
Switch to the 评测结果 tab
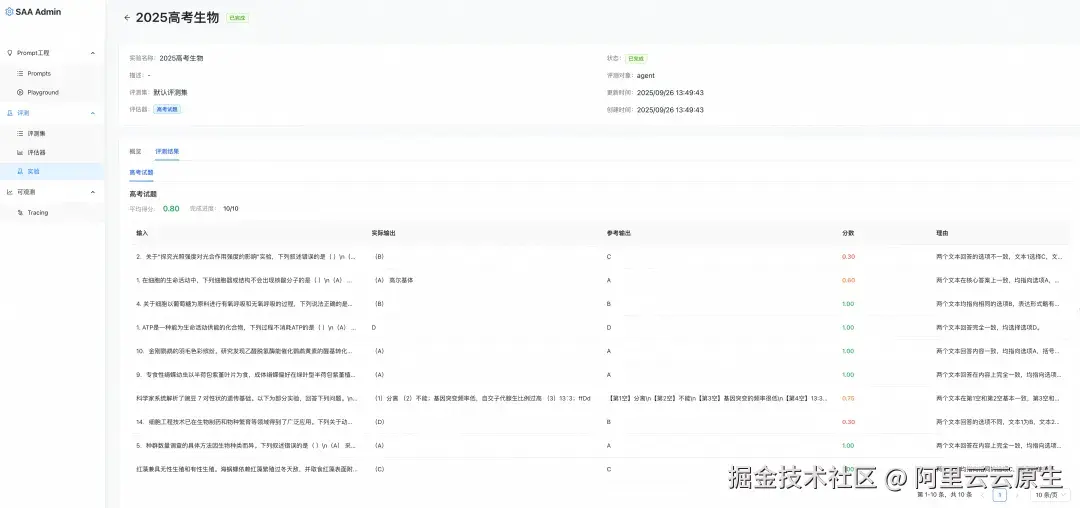[x=167, y=151]
